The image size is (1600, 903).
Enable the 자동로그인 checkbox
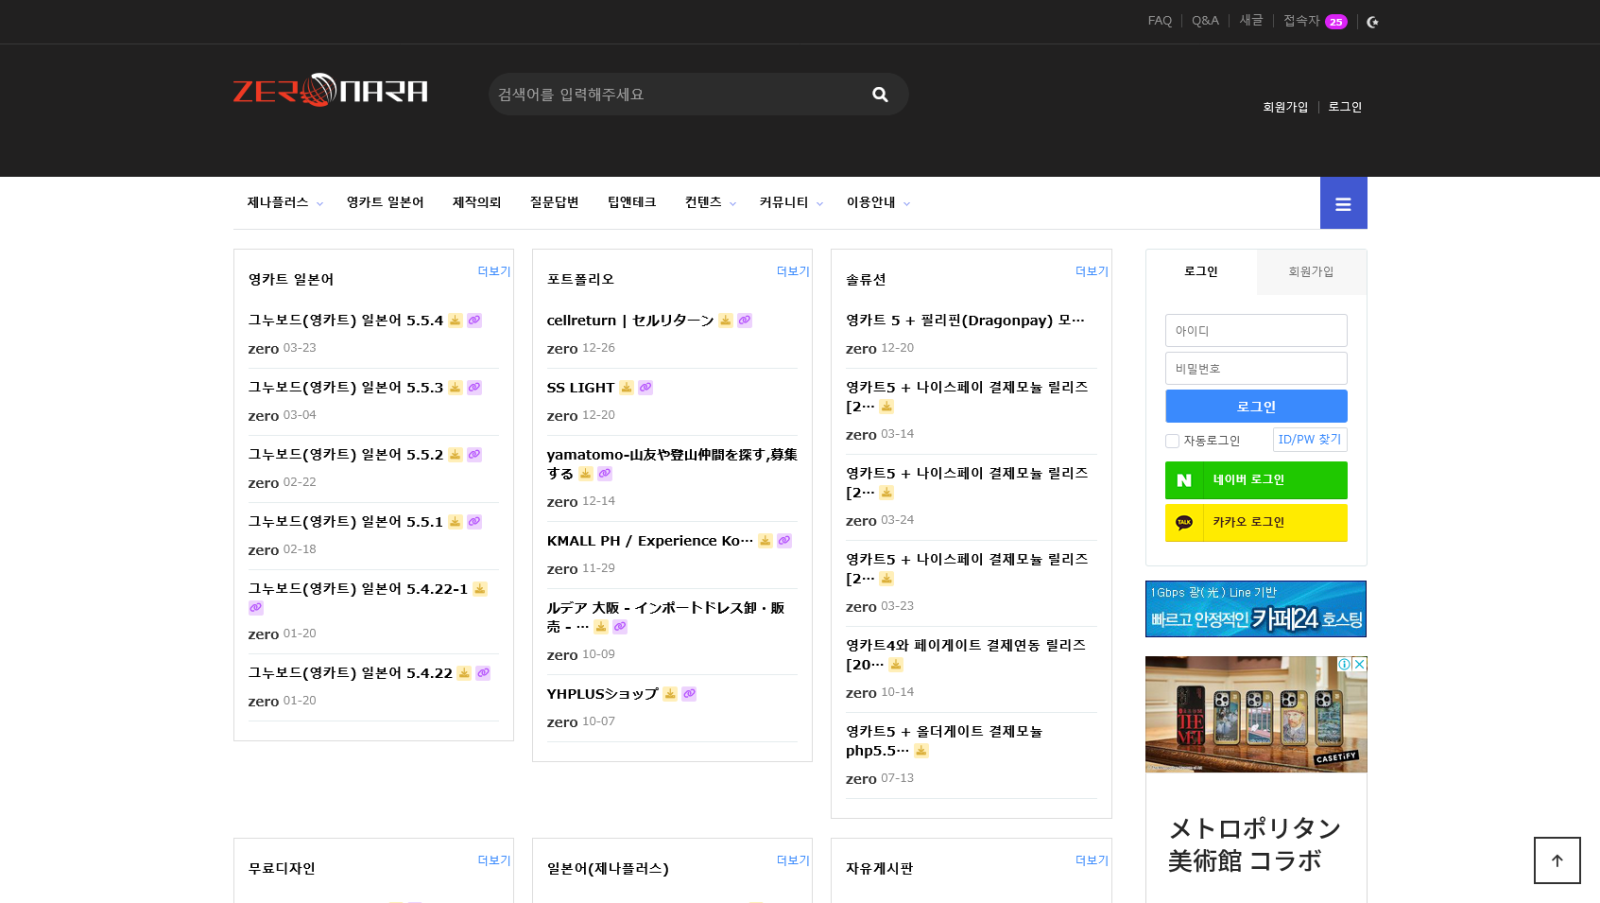tap(1172, 441)
